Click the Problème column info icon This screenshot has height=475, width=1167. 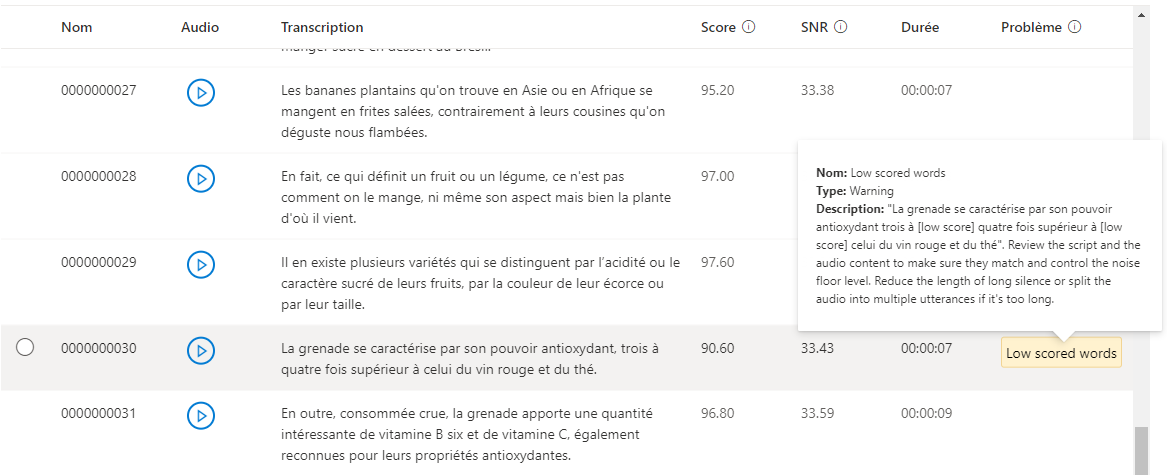pyautogui.click(x=1075, y=27)
